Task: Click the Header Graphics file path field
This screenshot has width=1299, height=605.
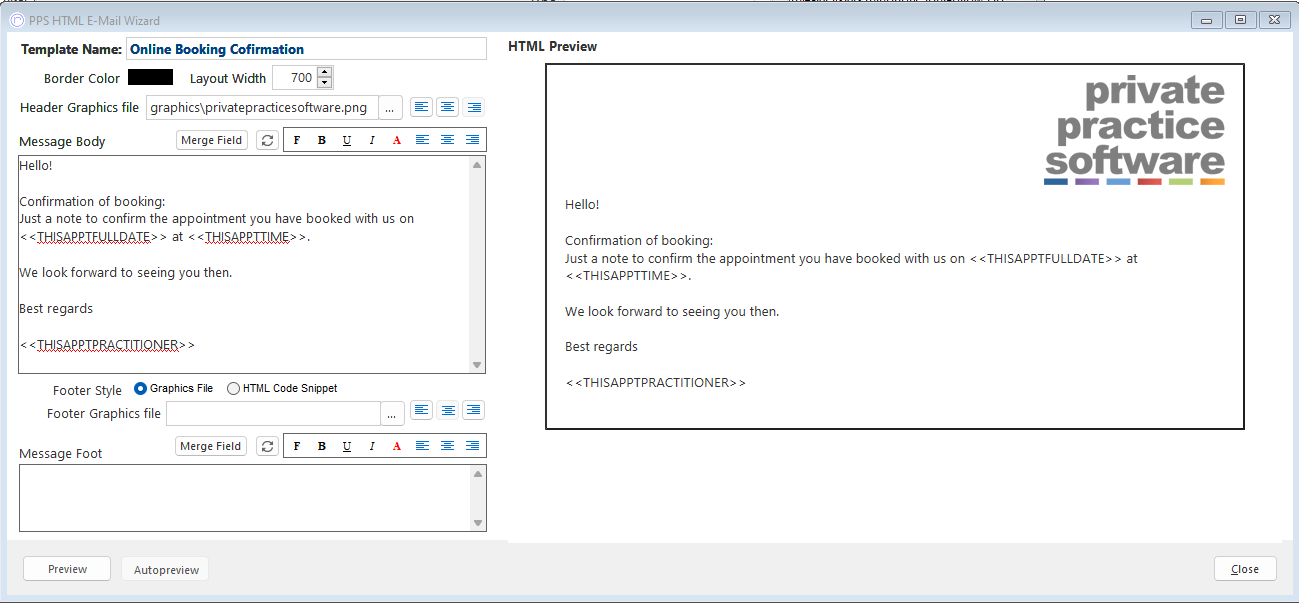Action: [x=263, y=108]
